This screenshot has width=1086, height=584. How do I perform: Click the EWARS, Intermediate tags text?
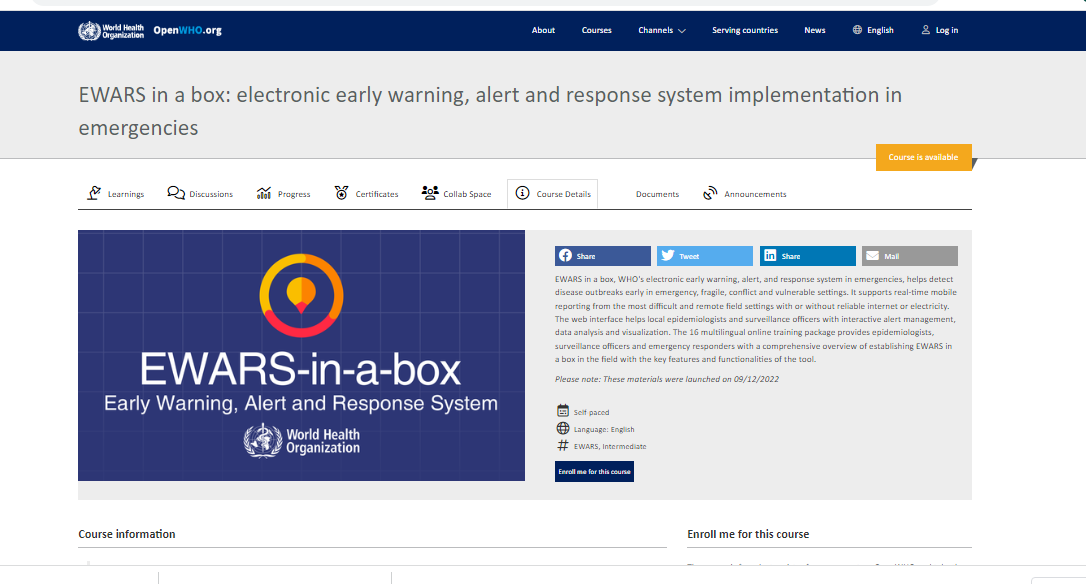point(610,447)
